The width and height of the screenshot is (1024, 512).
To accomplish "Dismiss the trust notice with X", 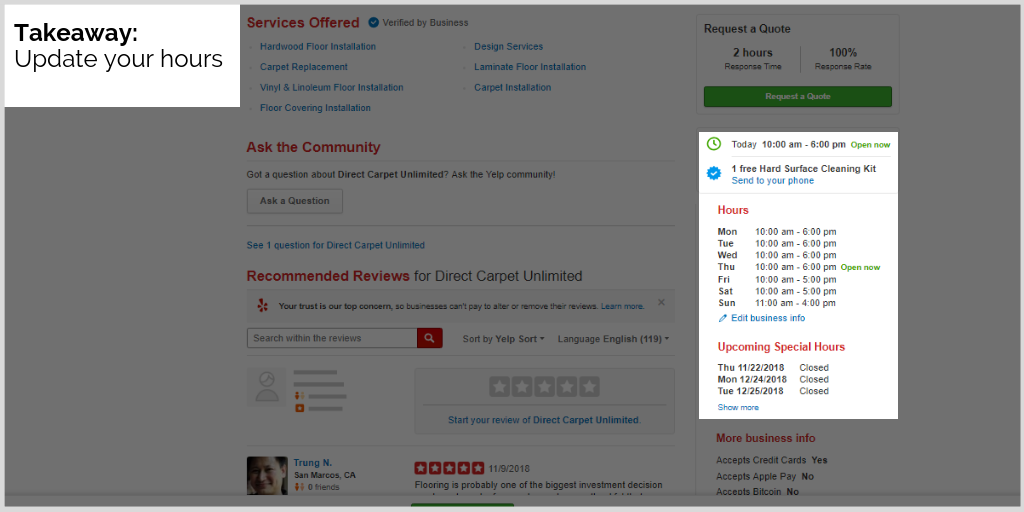I will (x=661, y=302).
